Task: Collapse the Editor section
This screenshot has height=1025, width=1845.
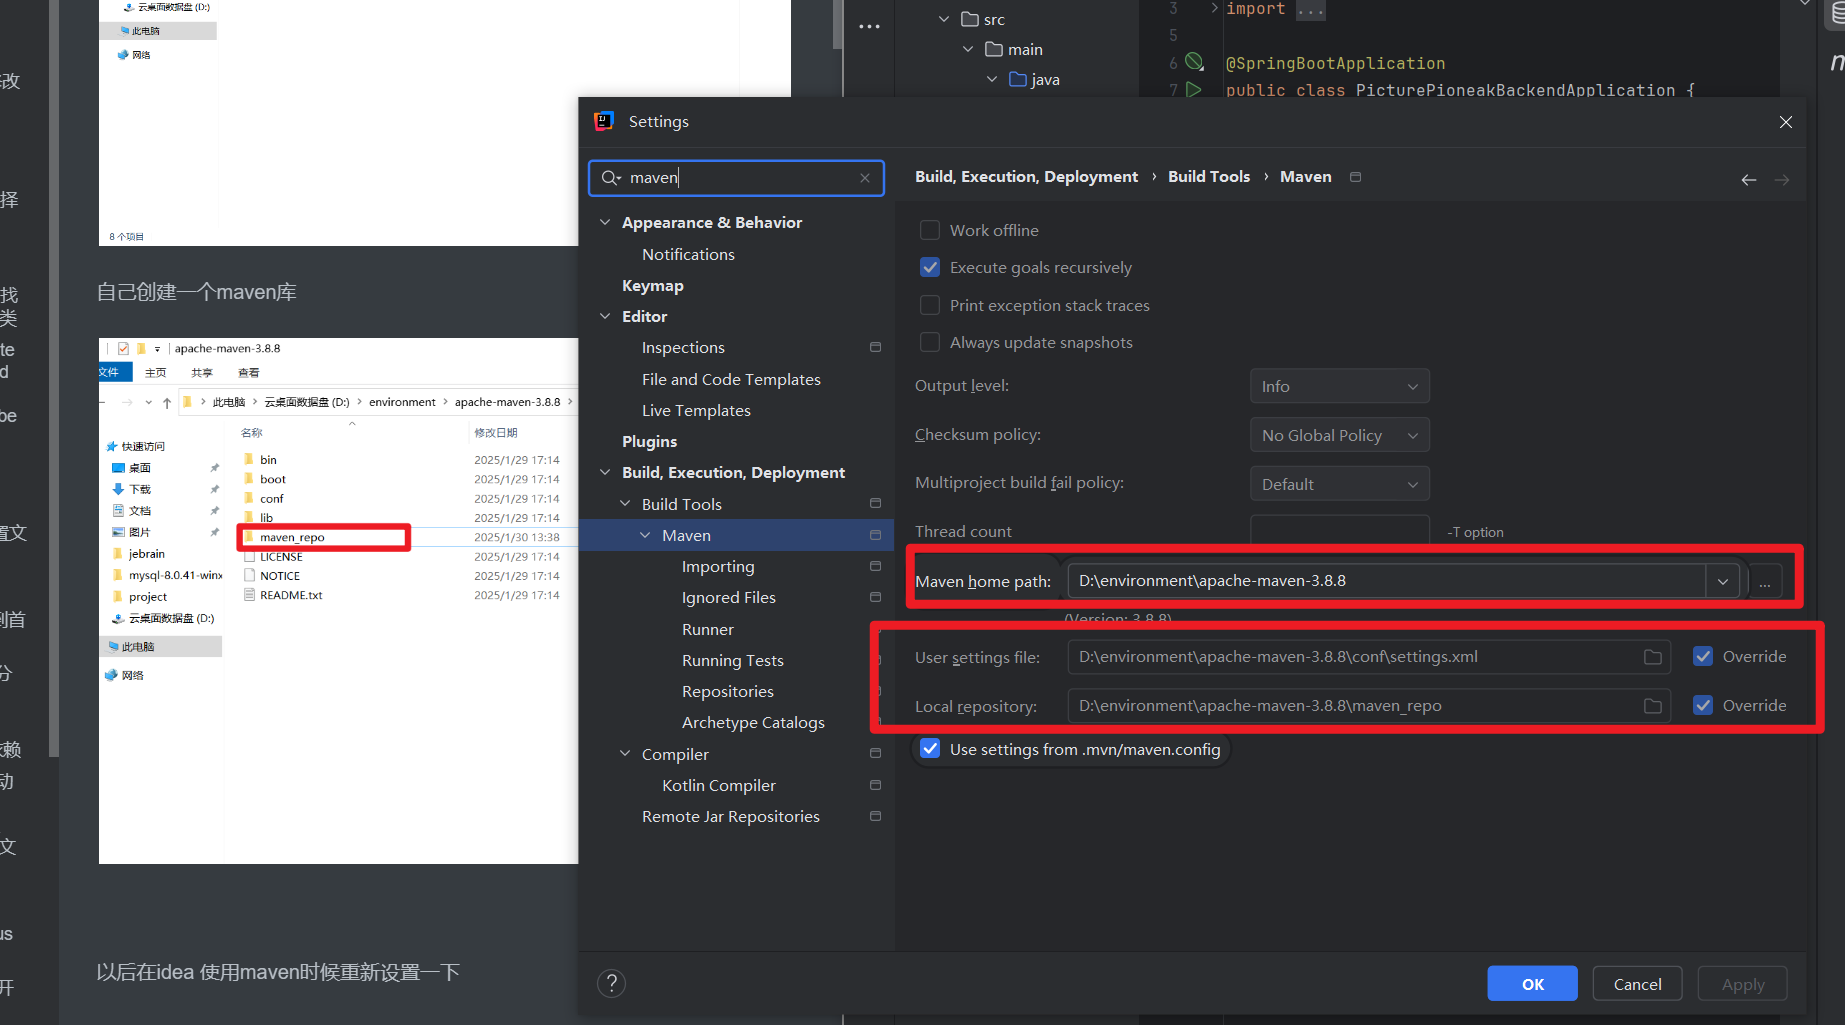Action: (605, 317)
